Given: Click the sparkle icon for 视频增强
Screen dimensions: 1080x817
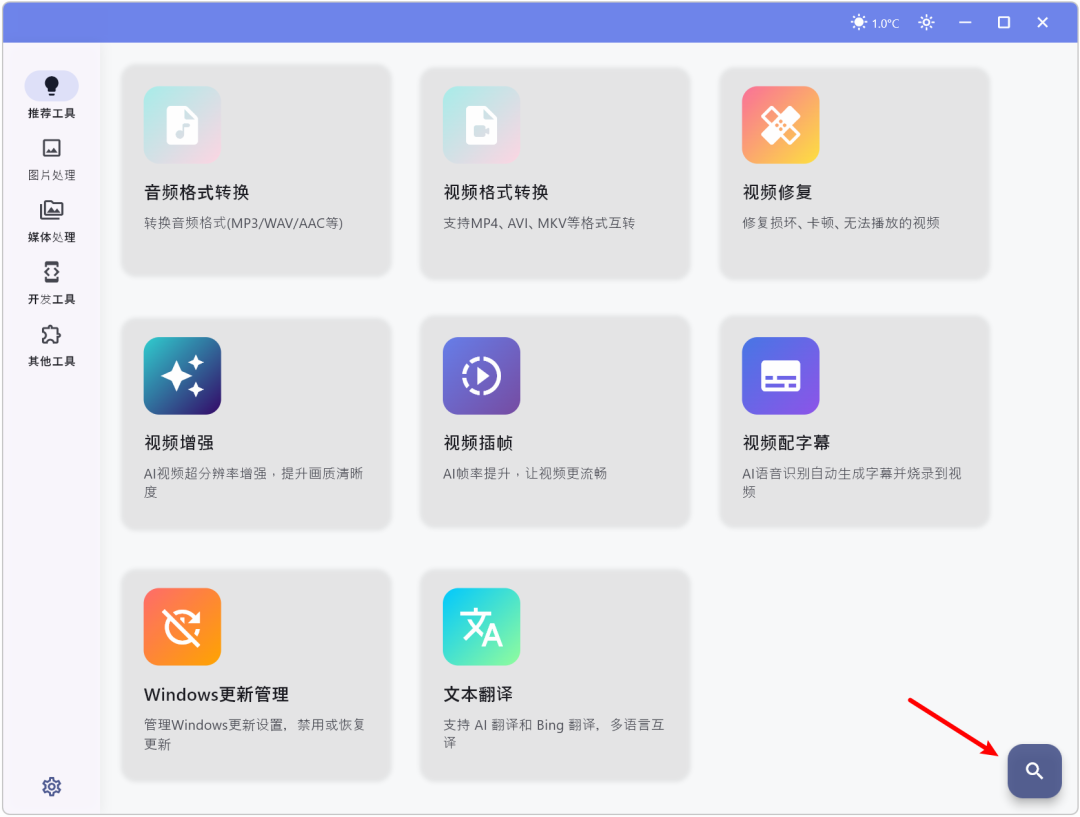Looking at the screenshot, I should (x=183, y=375).
